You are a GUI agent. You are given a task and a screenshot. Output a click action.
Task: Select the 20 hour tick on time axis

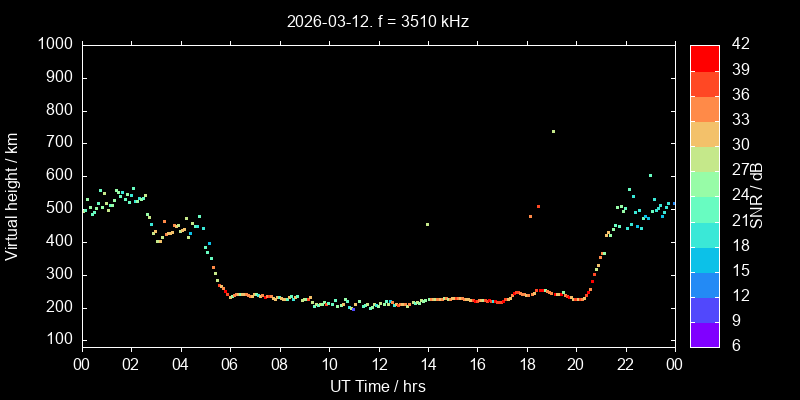pos(576,364)
